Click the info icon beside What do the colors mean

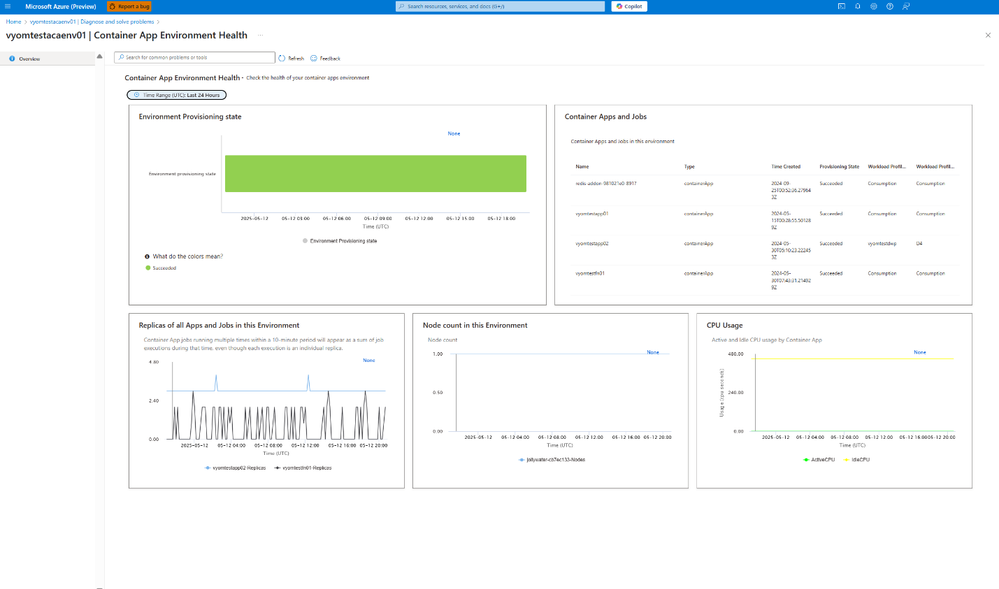coord(147,256)
